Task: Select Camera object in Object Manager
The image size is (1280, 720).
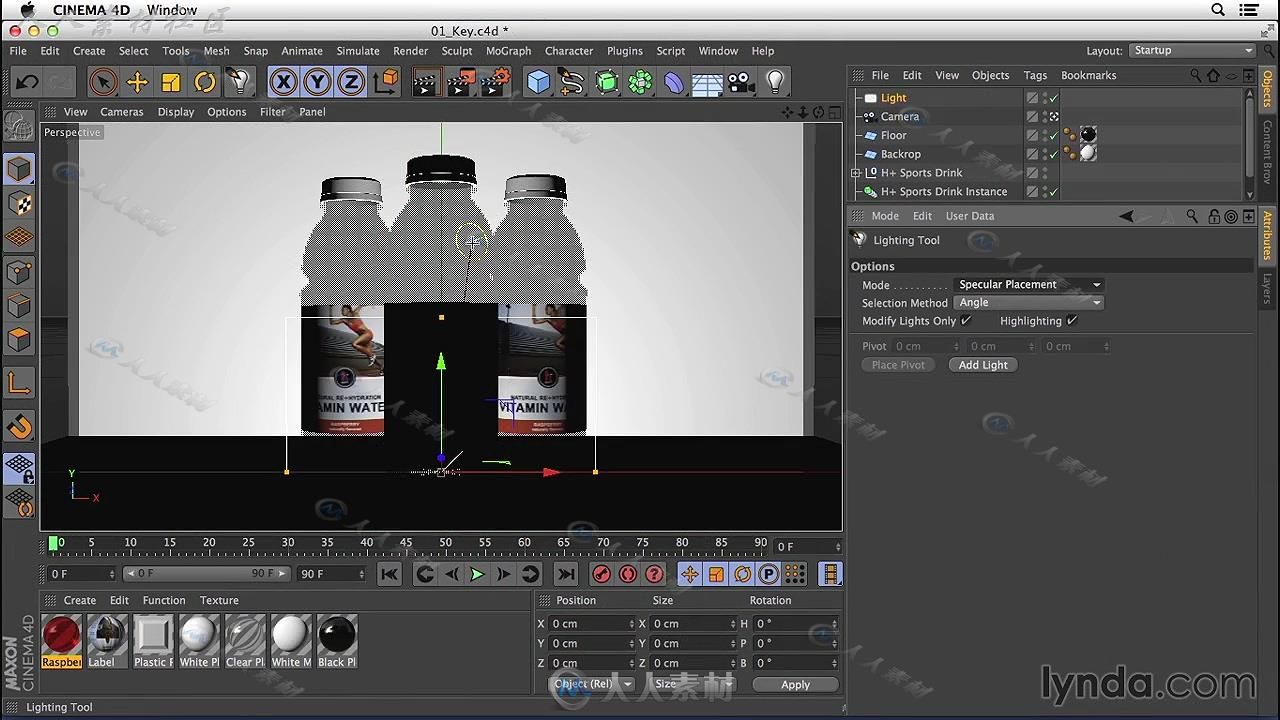Action: 900,117
